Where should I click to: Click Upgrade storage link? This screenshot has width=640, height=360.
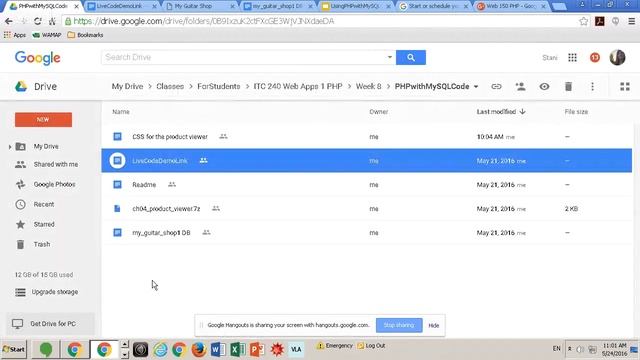pos(55,292)
